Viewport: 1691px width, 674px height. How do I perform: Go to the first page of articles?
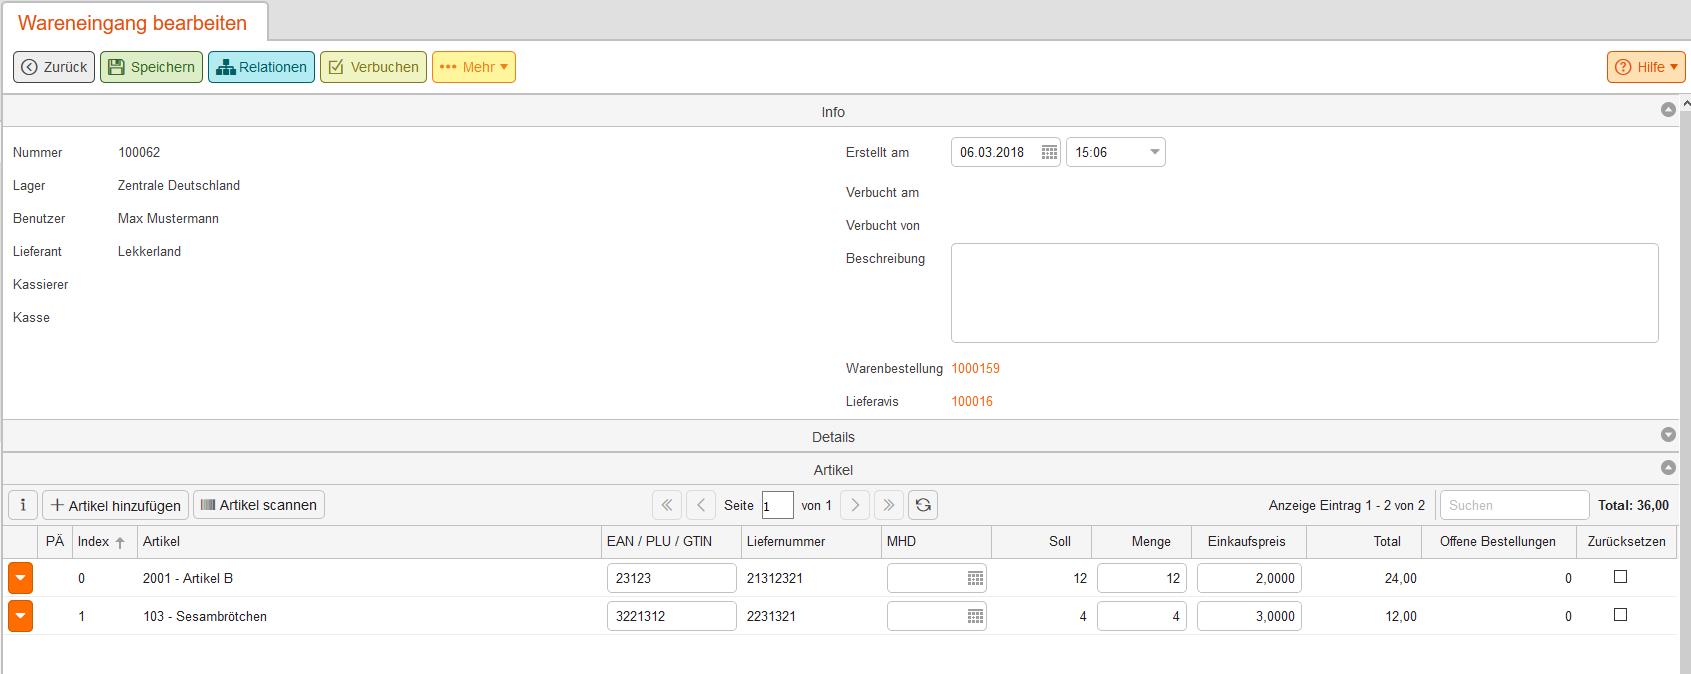(667, 505)
